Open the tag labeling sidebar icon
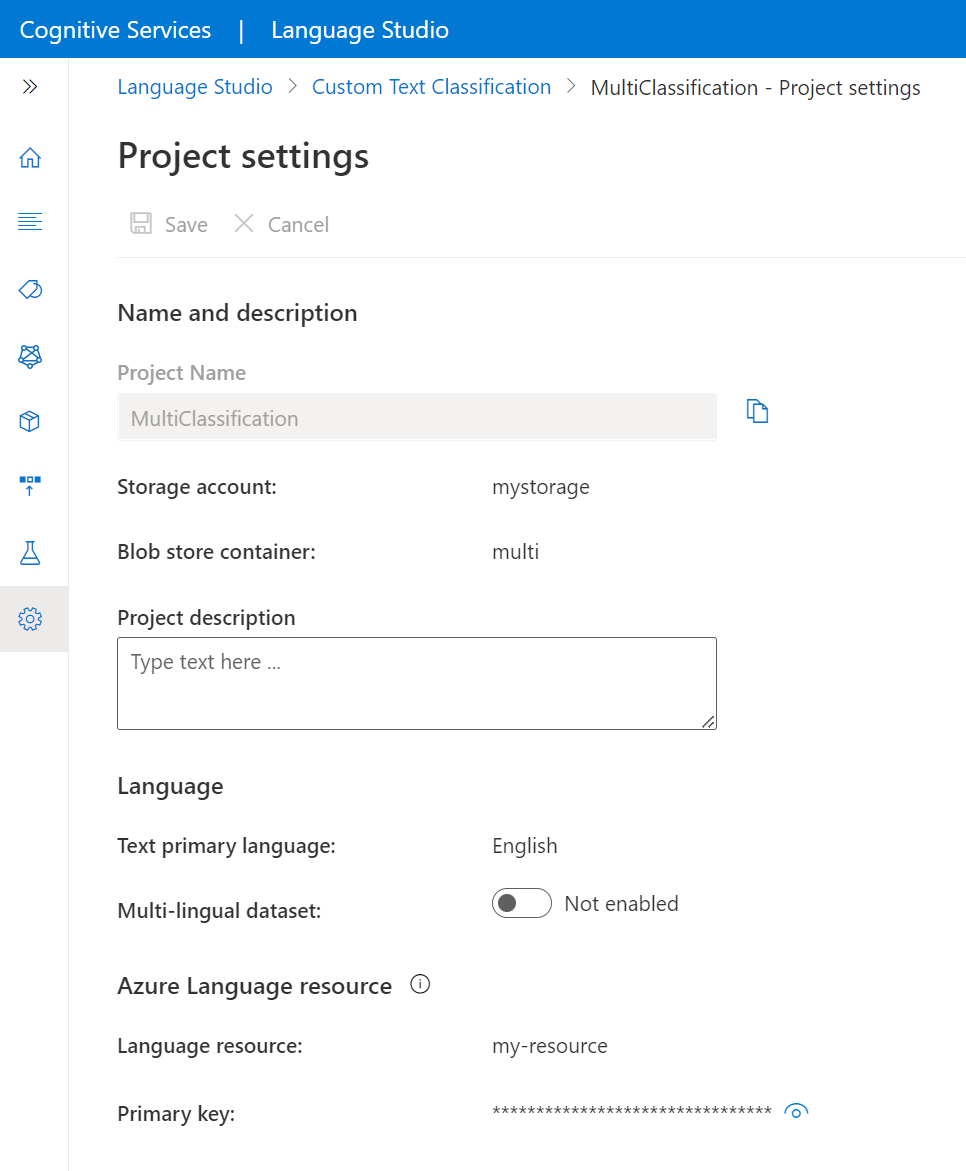 [30, 289]
